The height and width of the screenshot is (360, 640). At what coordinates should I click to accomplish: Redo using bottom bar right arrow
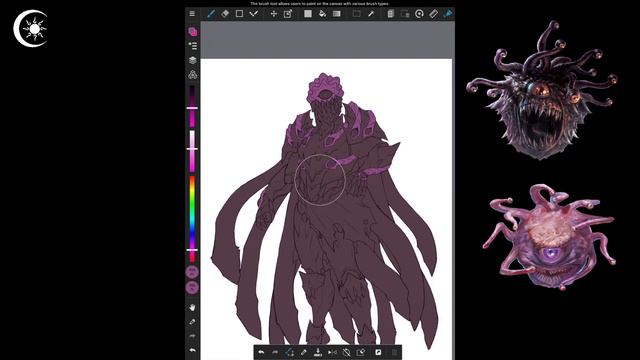276,352
